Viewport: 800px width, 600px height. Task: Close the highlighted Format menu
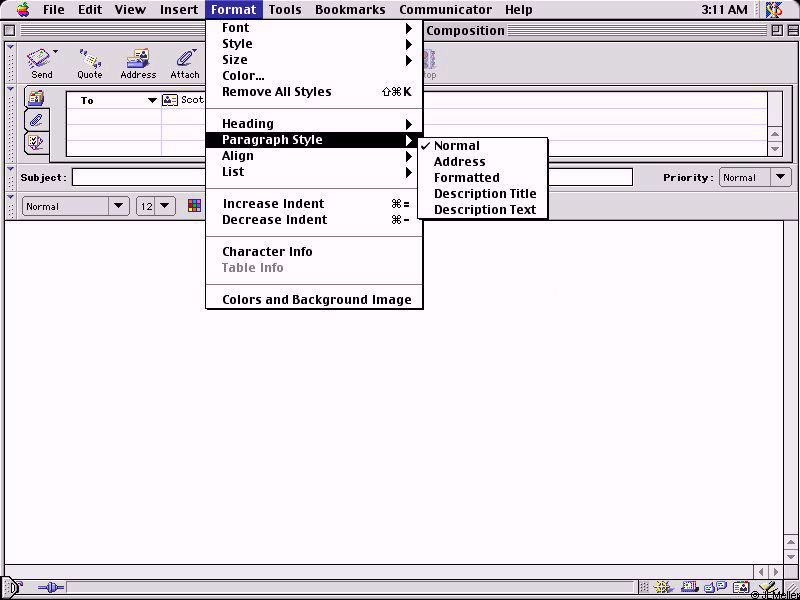(x=234, y=9)
